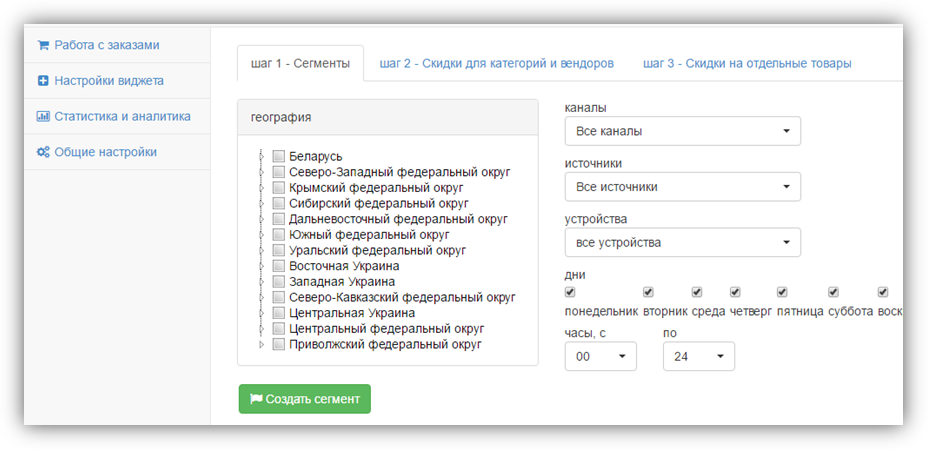Open the Все источники dropdown

(x=682, y=187)
